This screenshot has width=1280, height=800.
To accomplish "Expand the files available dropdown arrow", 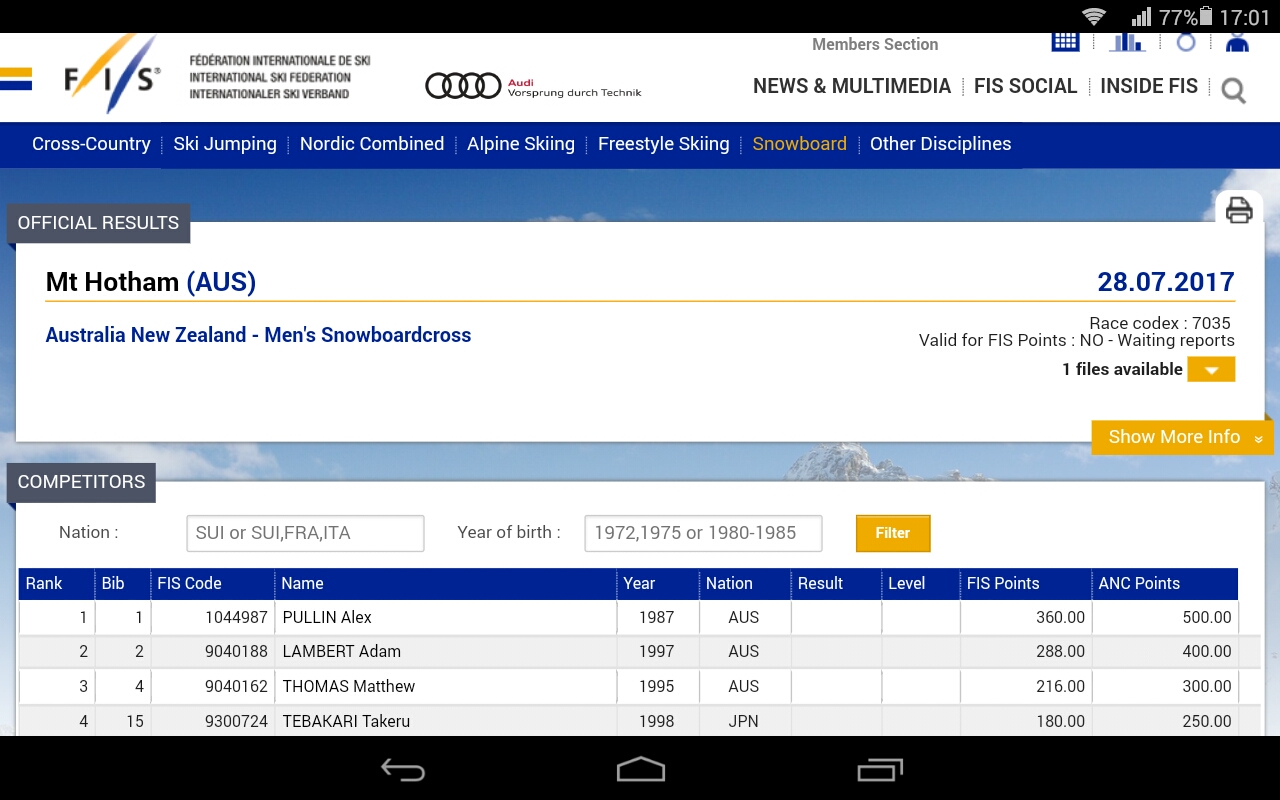I will [1211, 370].
